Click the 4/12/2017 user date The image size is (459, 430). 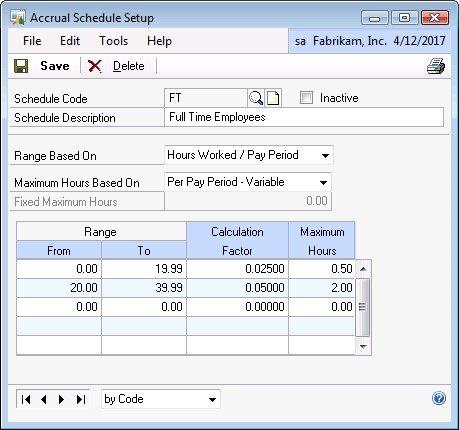419,41
